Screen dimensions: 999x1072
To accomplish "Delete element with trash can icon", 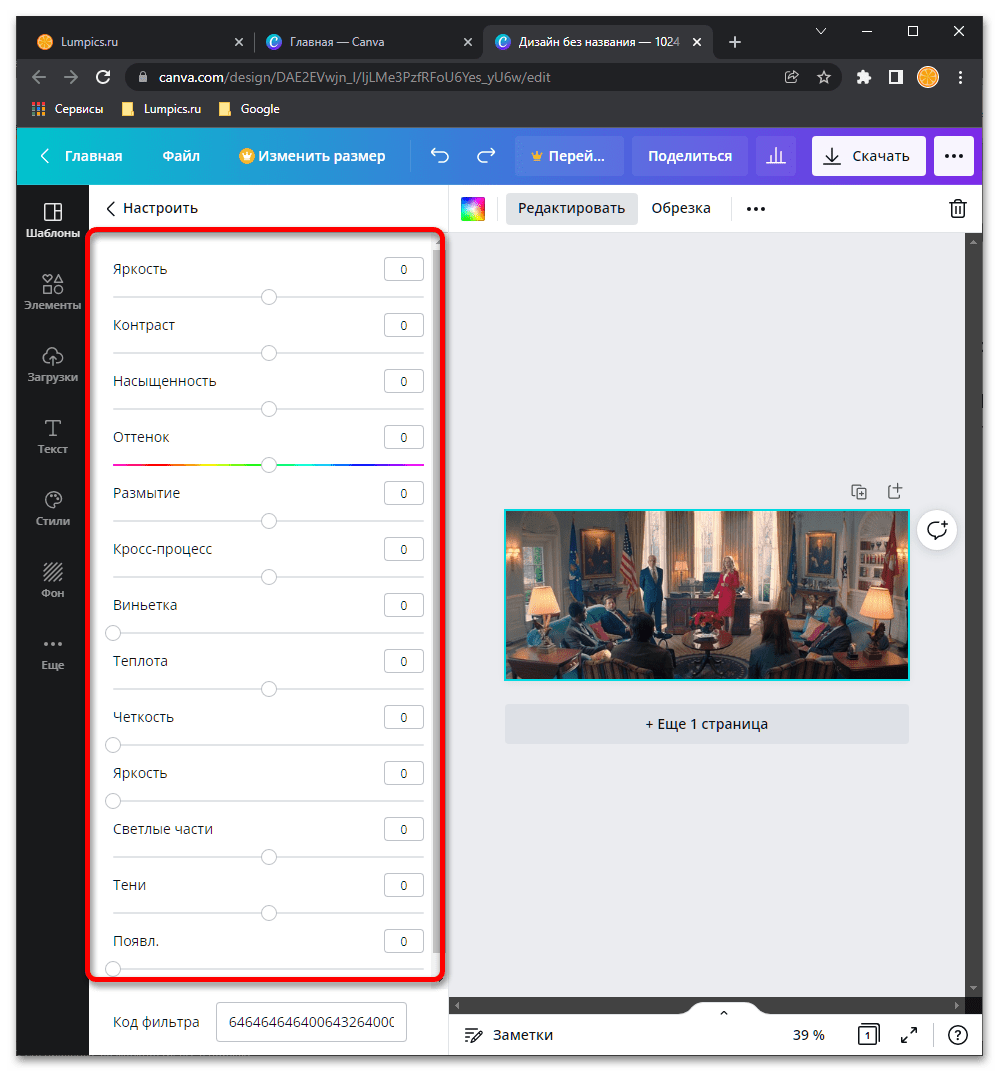I will [x=958, y=208].
